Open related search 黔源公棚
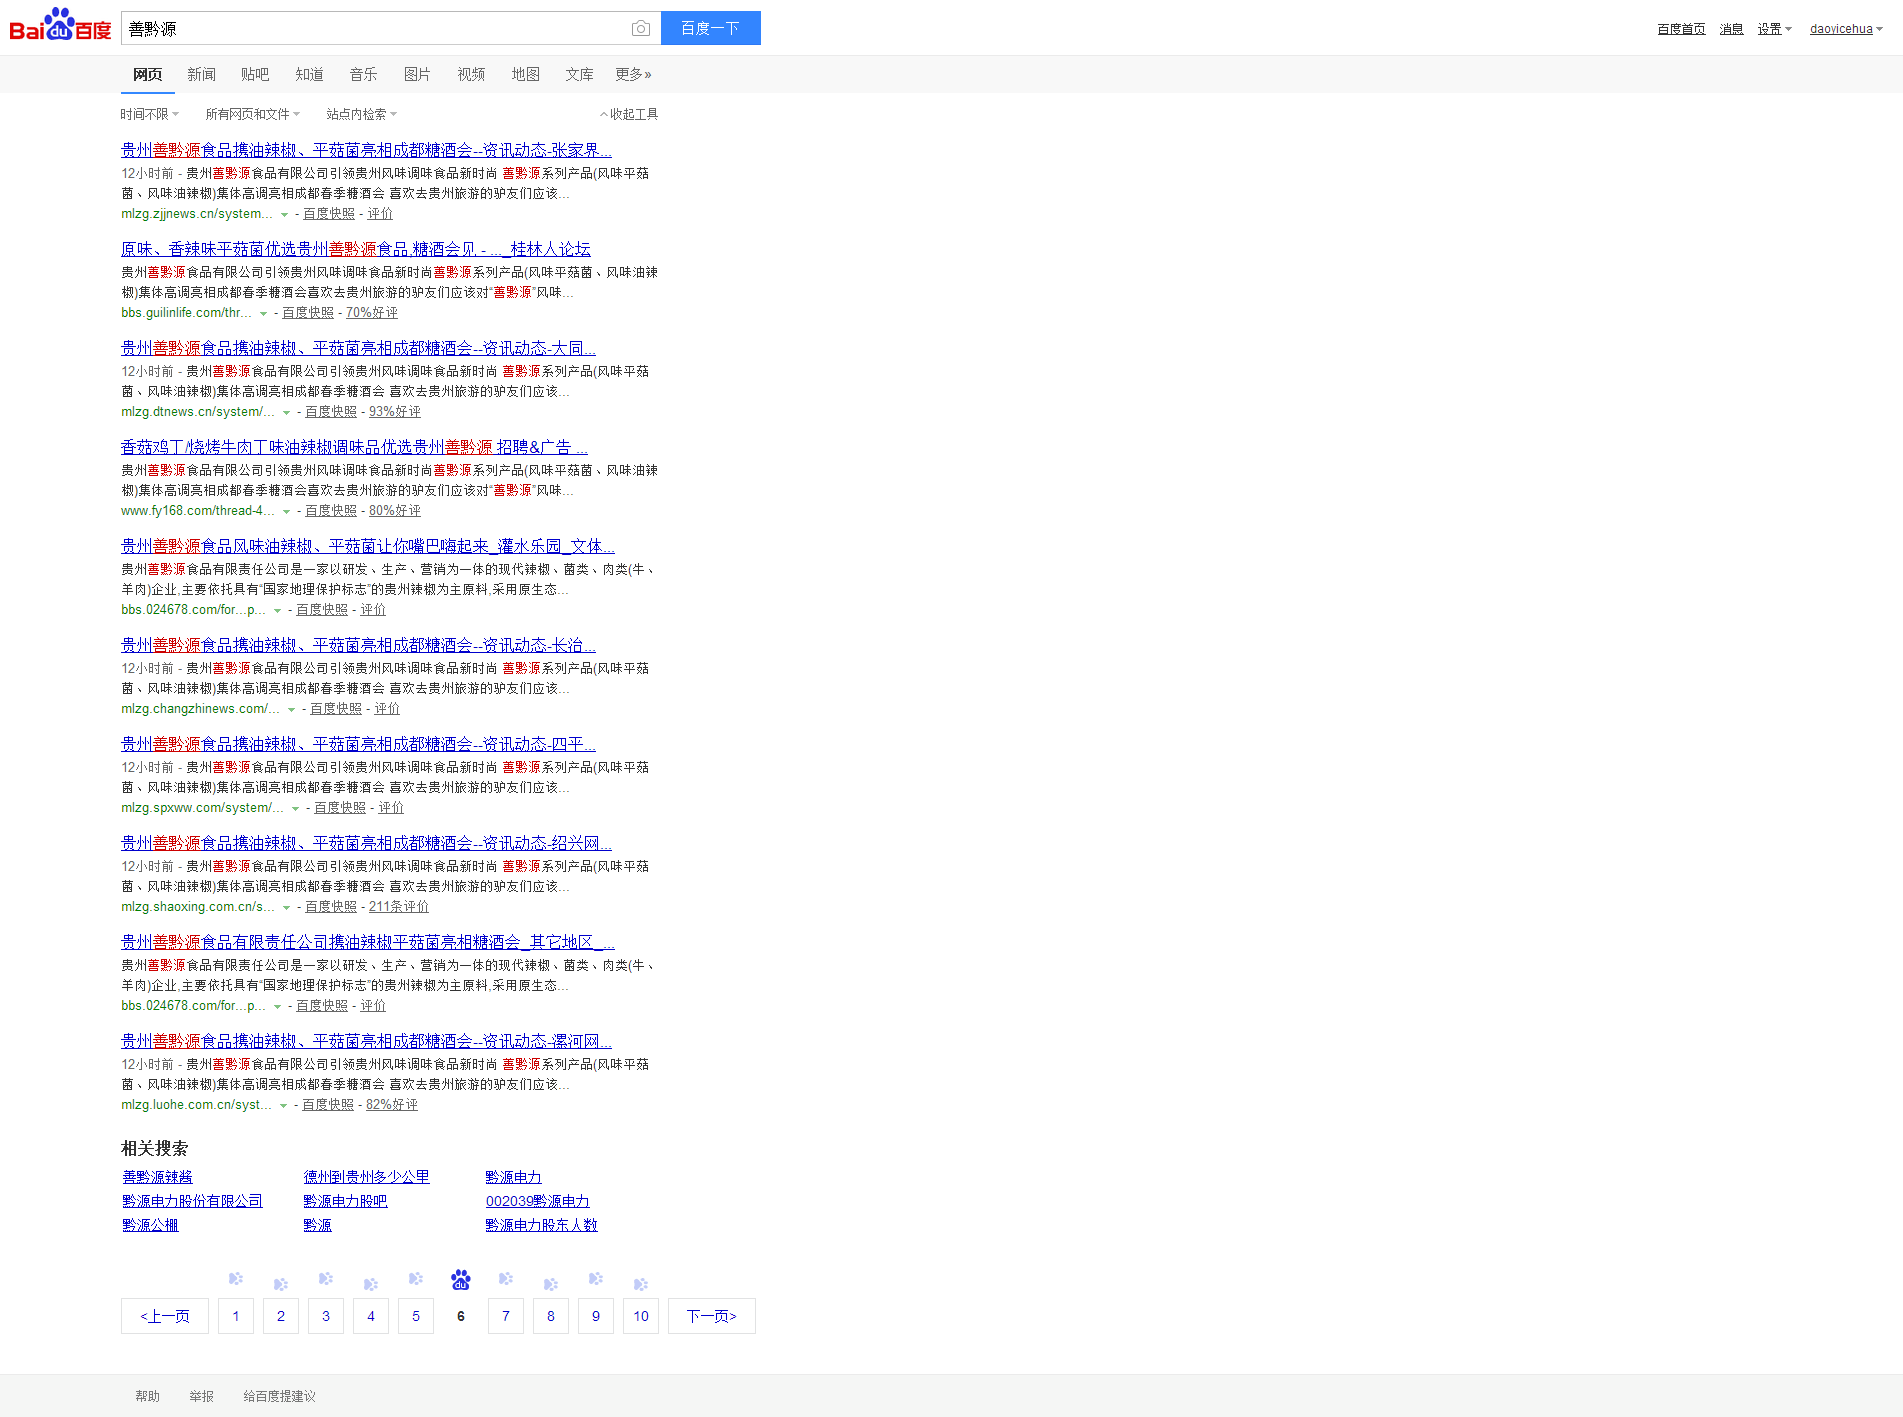 click(150, 1225)
